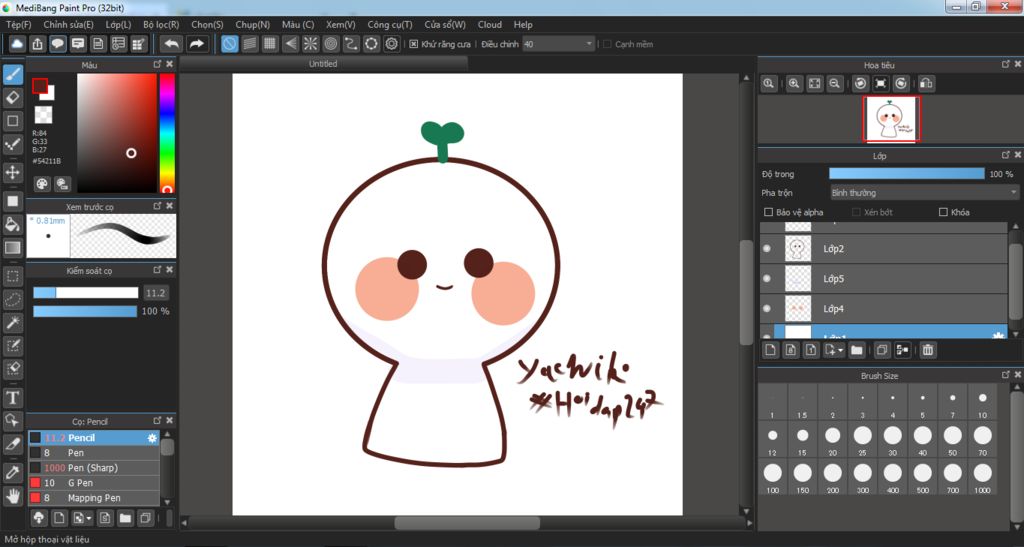
Task: Toggle the Khử răng cưa checkbox
Action: click(413, 44)
